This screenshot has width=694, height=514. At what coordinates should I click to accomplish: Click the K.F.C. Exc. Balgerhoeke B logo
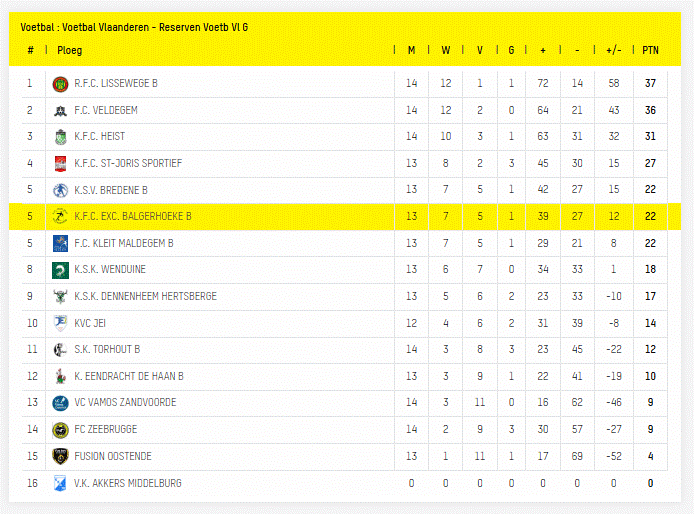[x=60, y=216]
